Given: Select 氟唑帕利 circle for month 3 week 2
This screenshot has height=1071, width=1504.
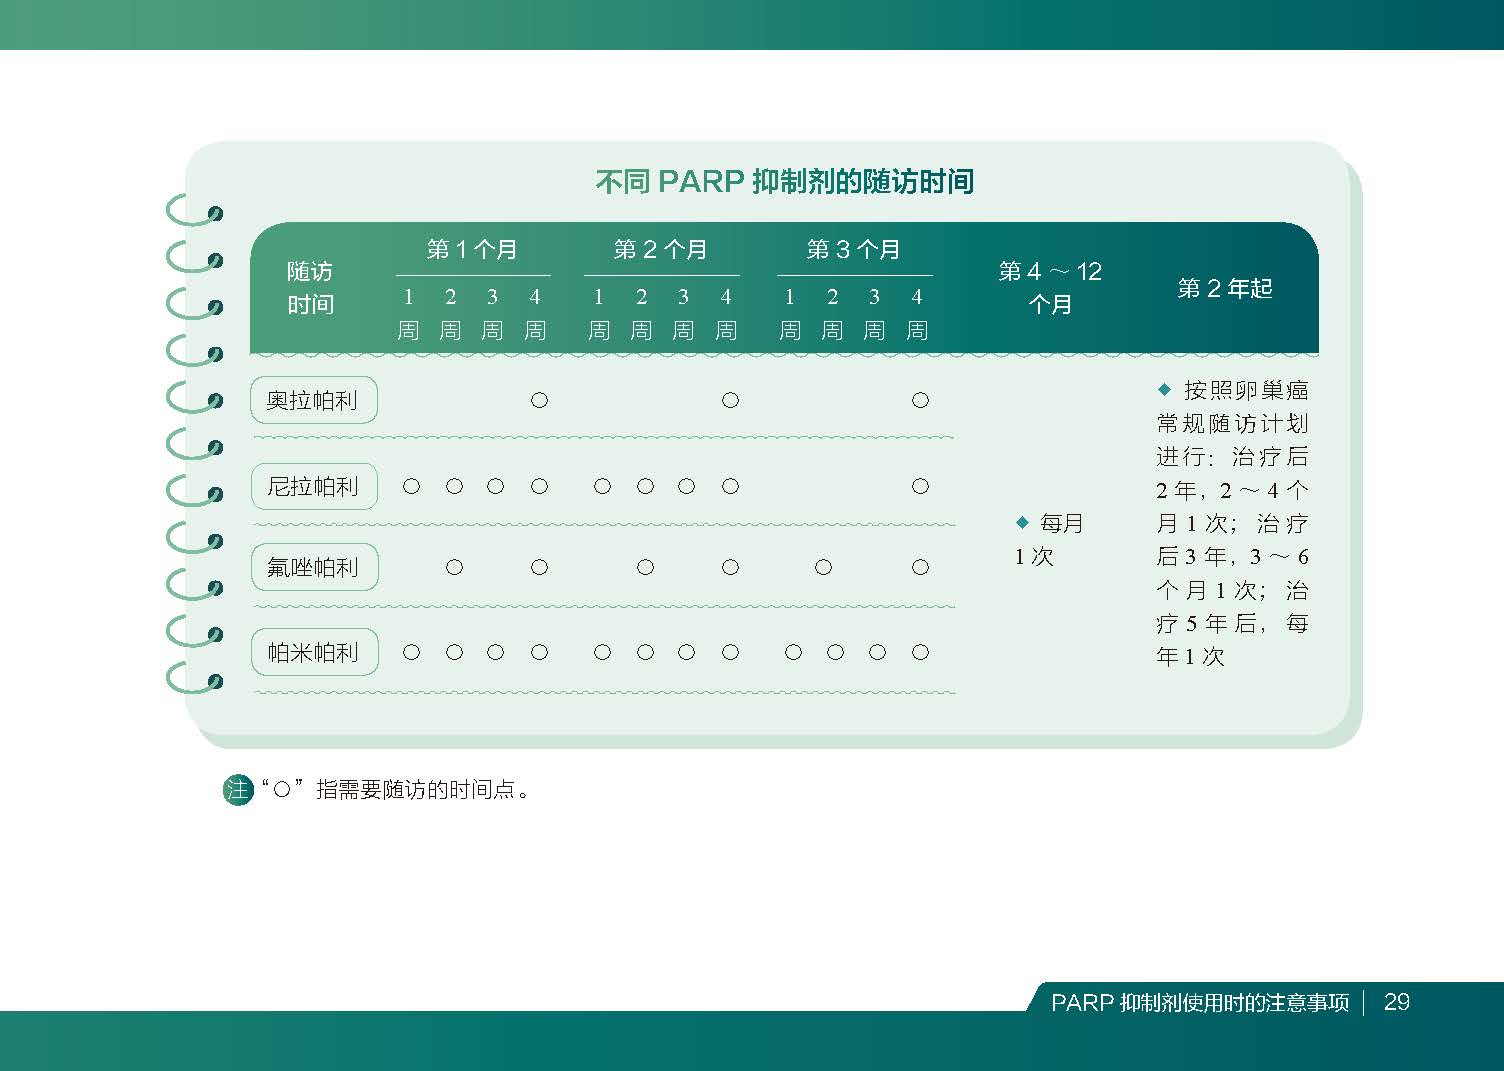Looking at the screenshot, I should (823, 568).
